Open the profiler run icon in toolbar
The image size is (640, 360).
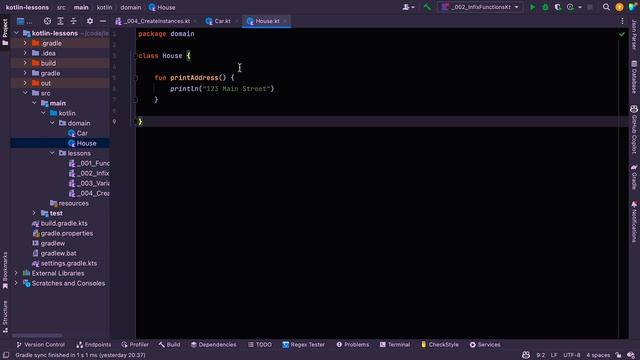(x=570, y=7)
